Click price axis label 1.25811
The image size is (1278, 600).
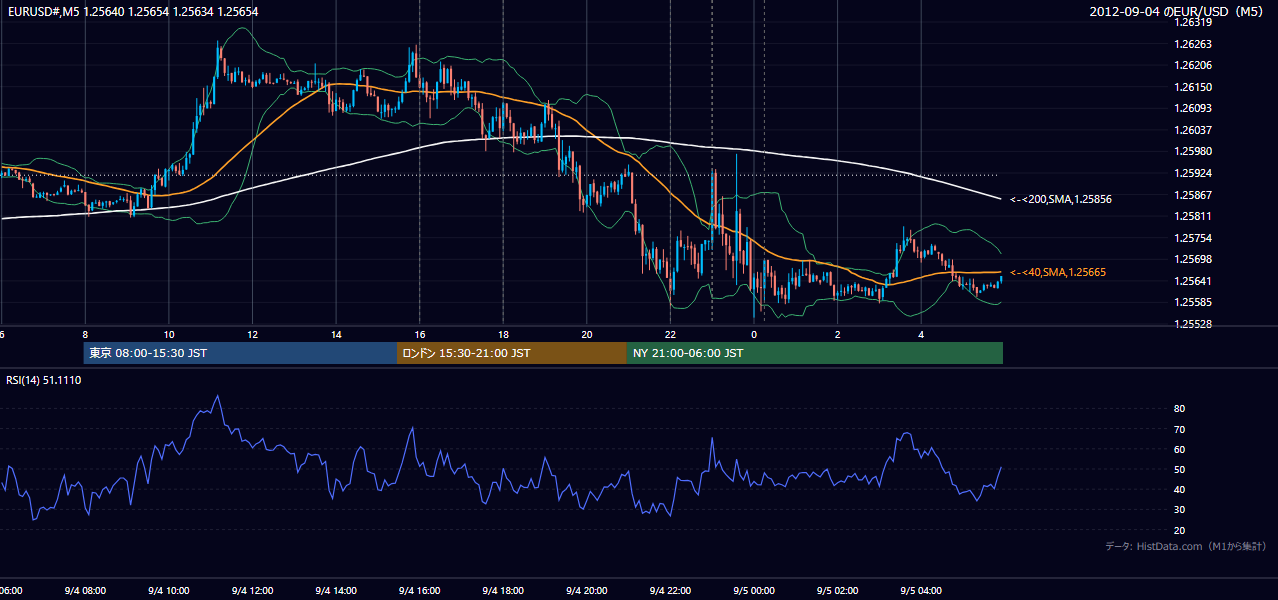(1194, 216)
